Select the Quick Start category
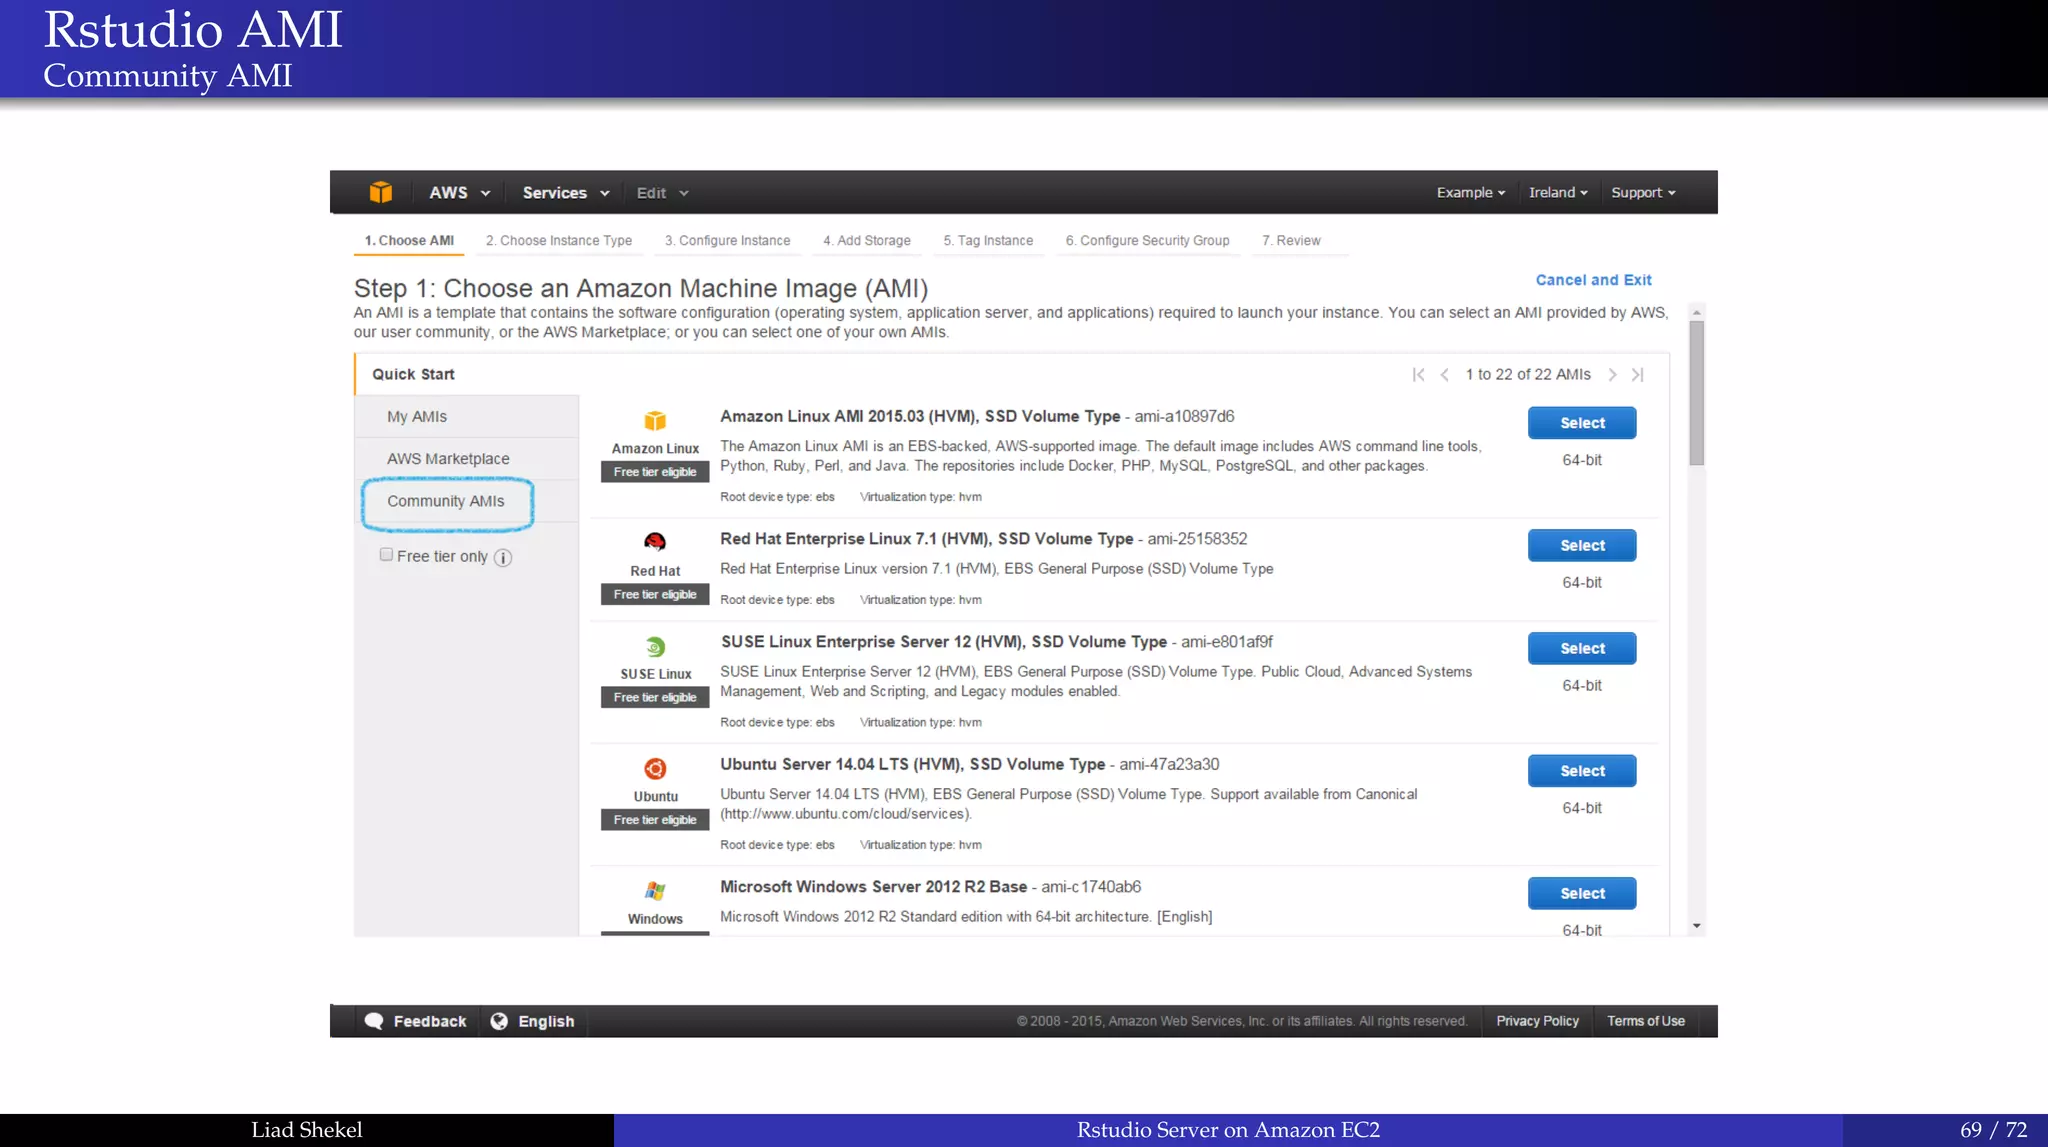This screenshot has width=2048, height=1147. click(x=413, y=374)
